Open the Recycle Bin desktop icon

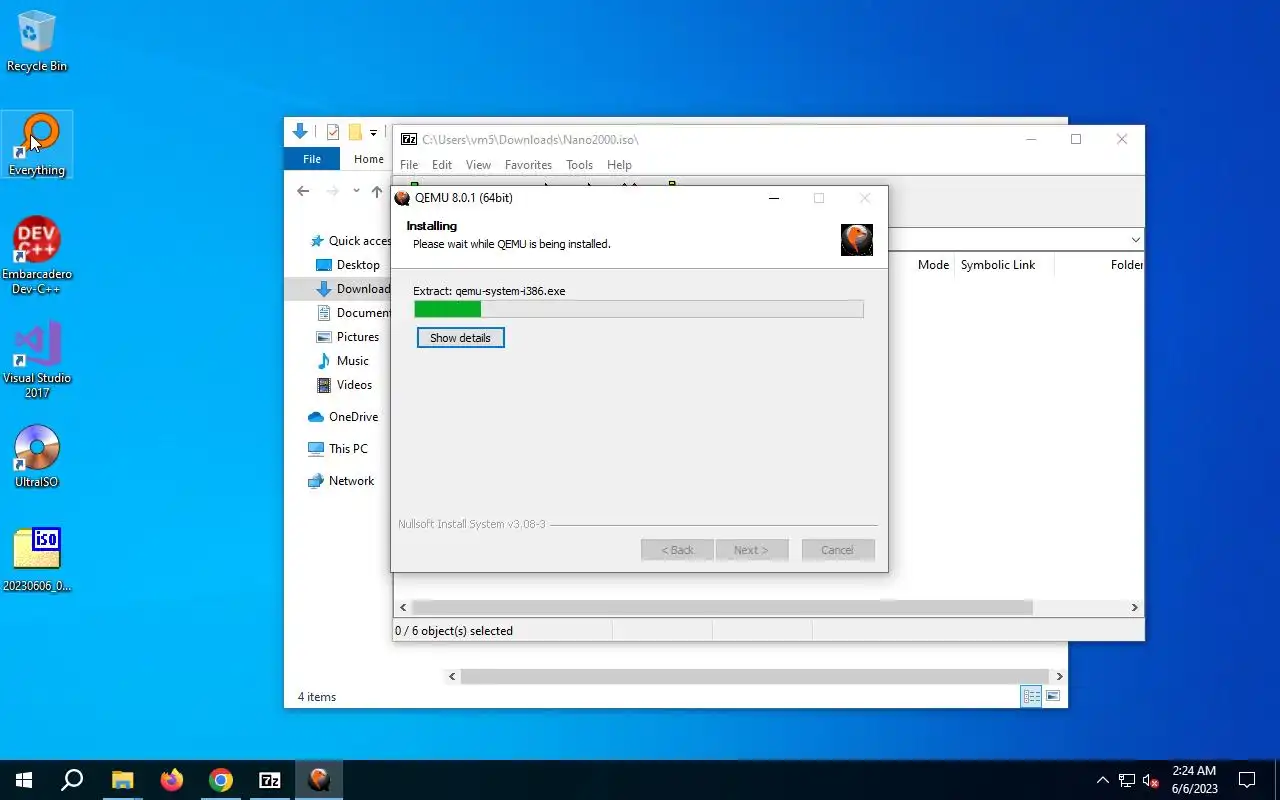(37, 42)
